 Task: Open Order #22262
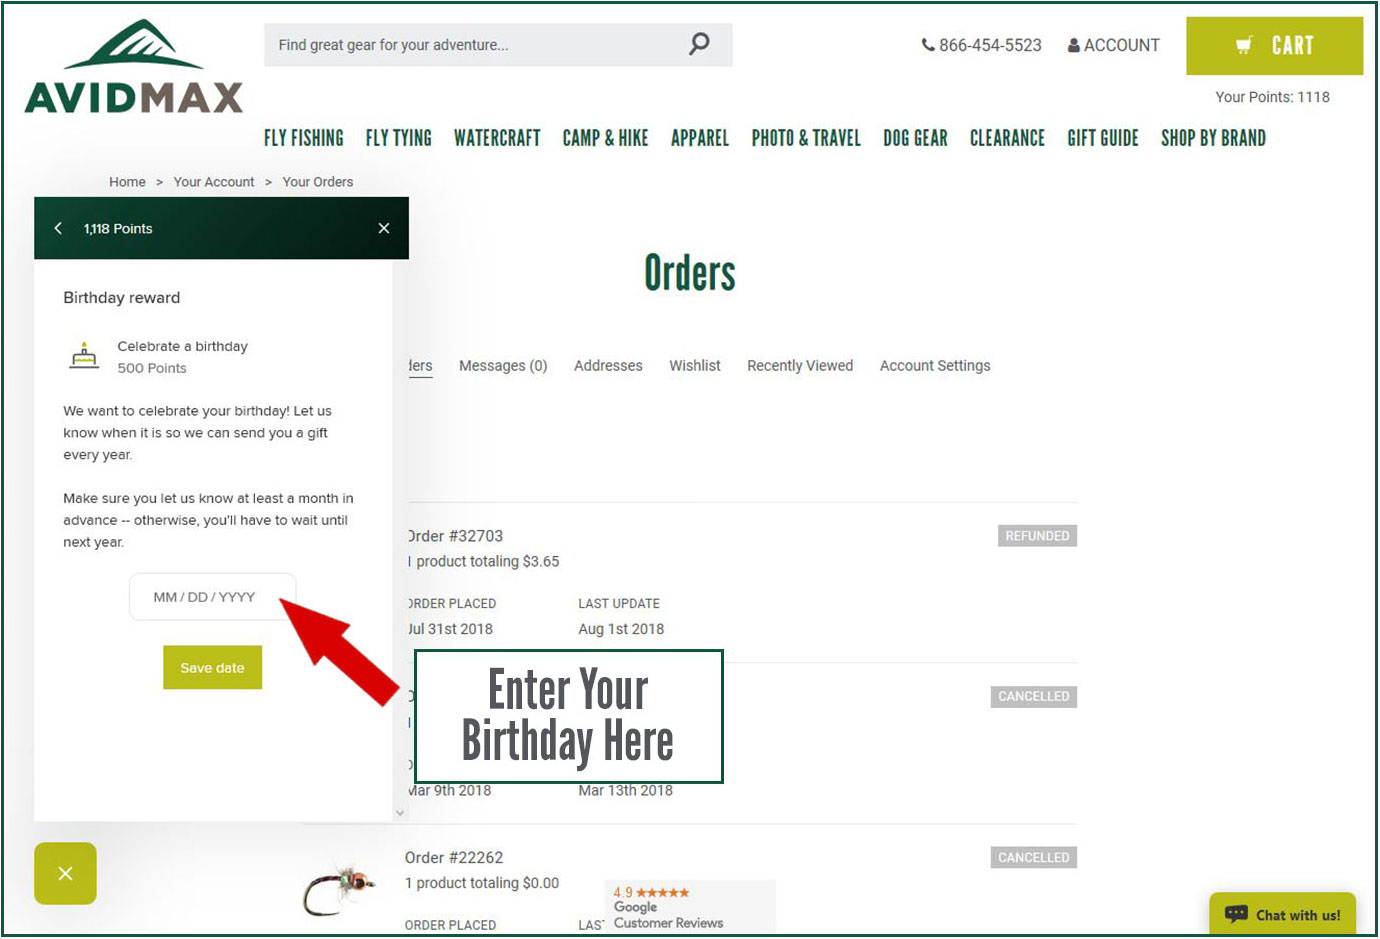click(x=454, y=858)
